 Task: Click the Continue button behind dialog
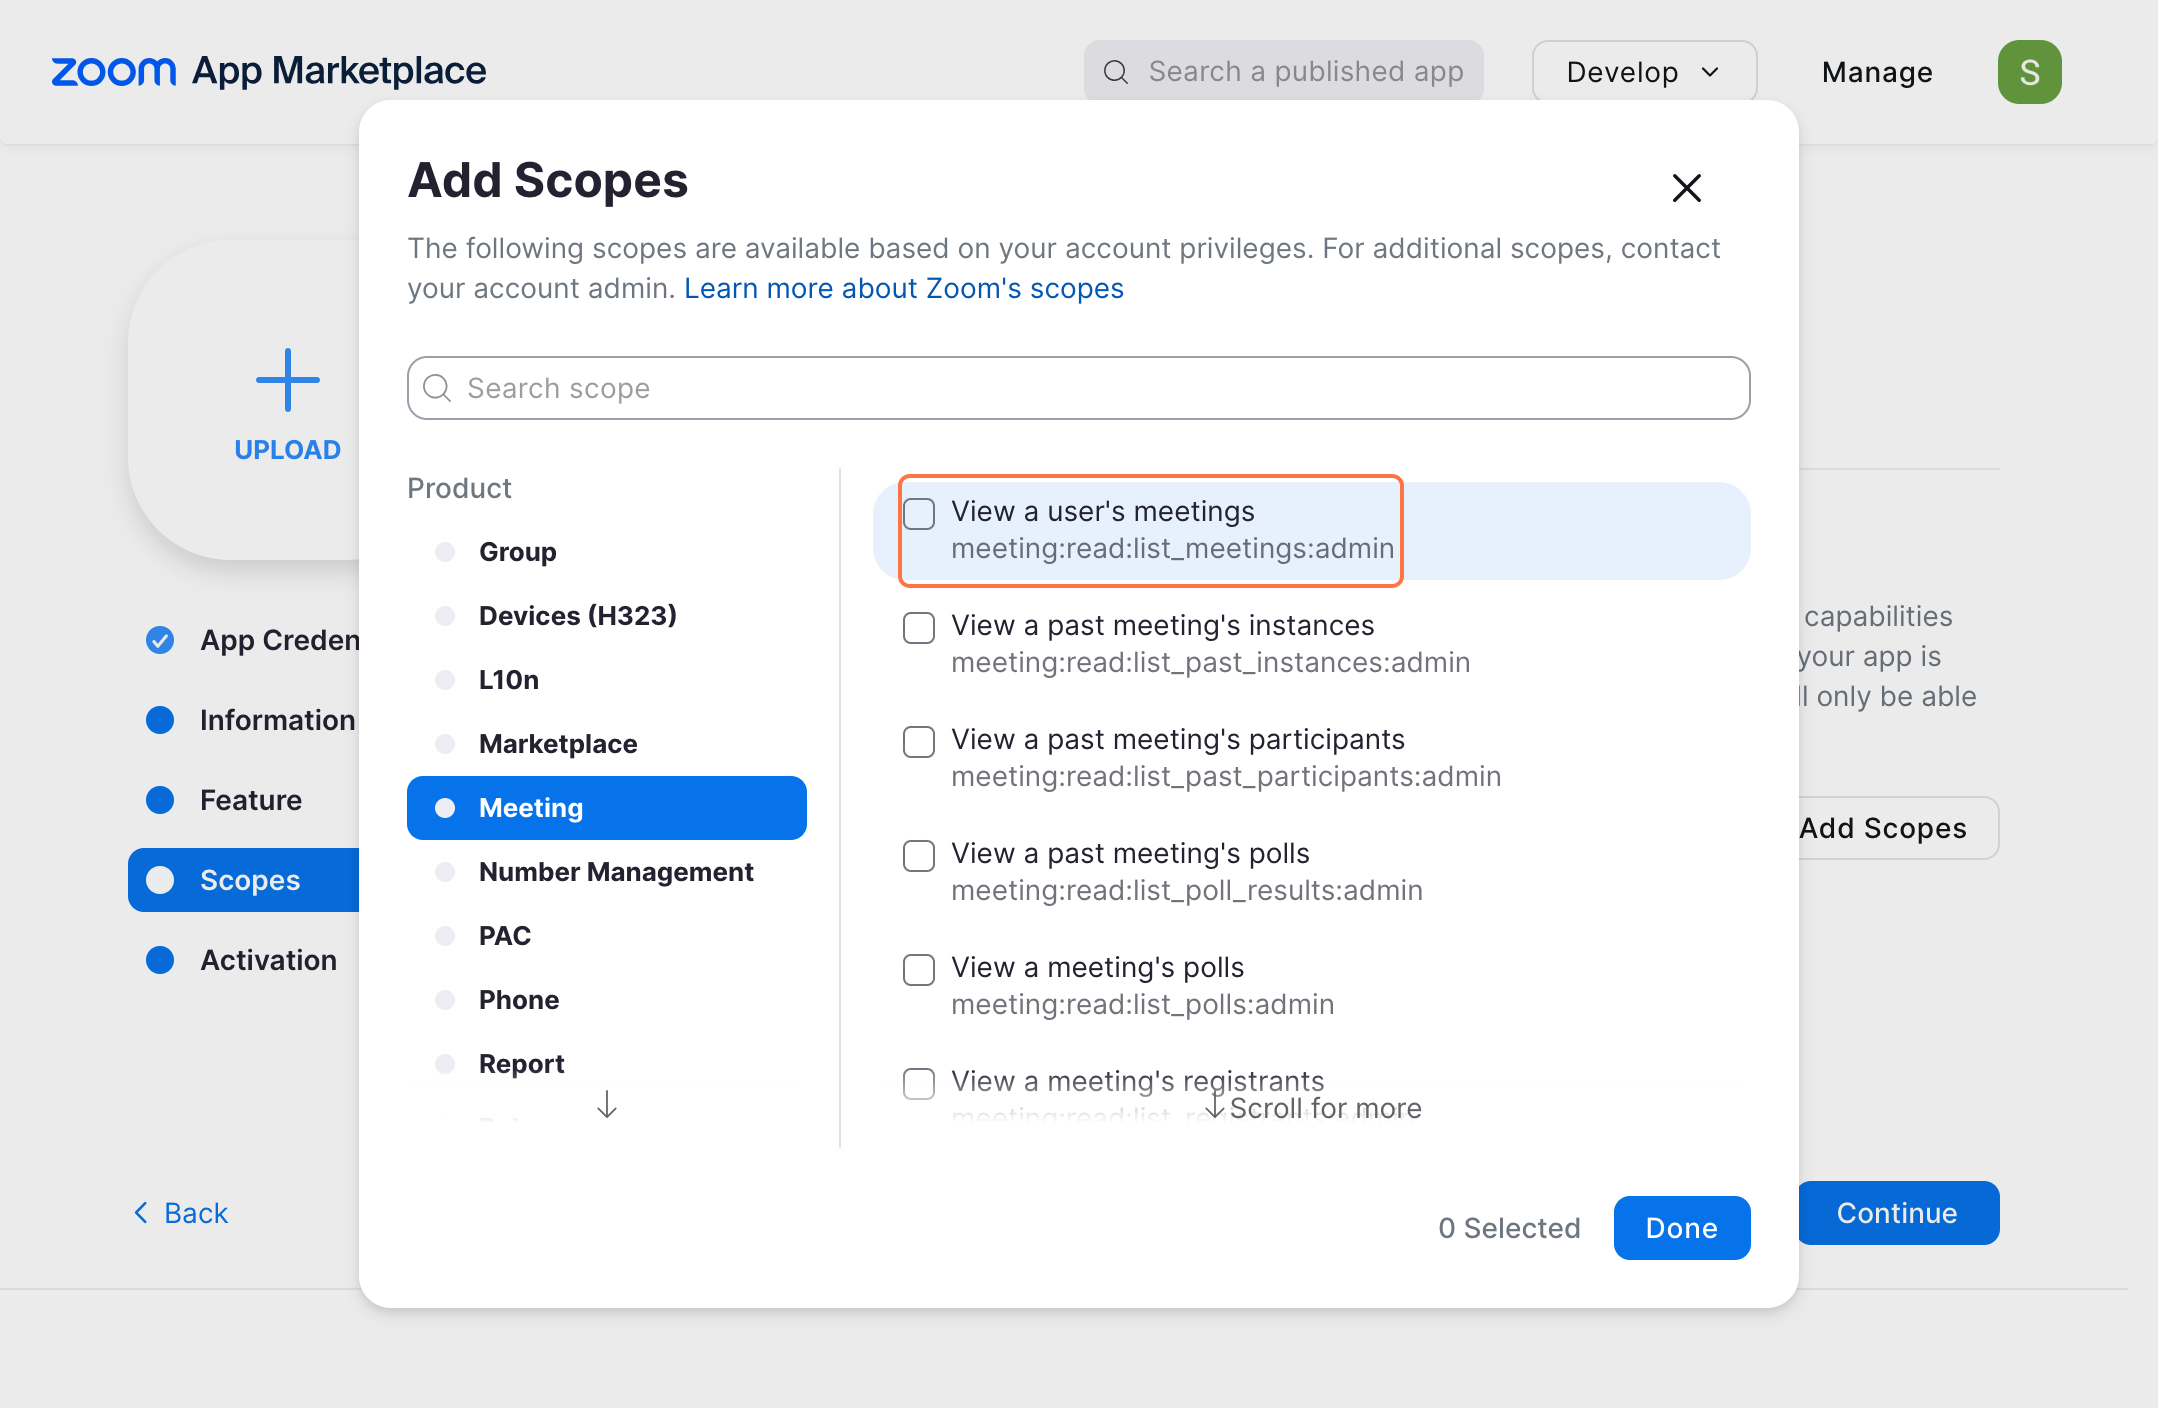(x=1898, y=1213)
